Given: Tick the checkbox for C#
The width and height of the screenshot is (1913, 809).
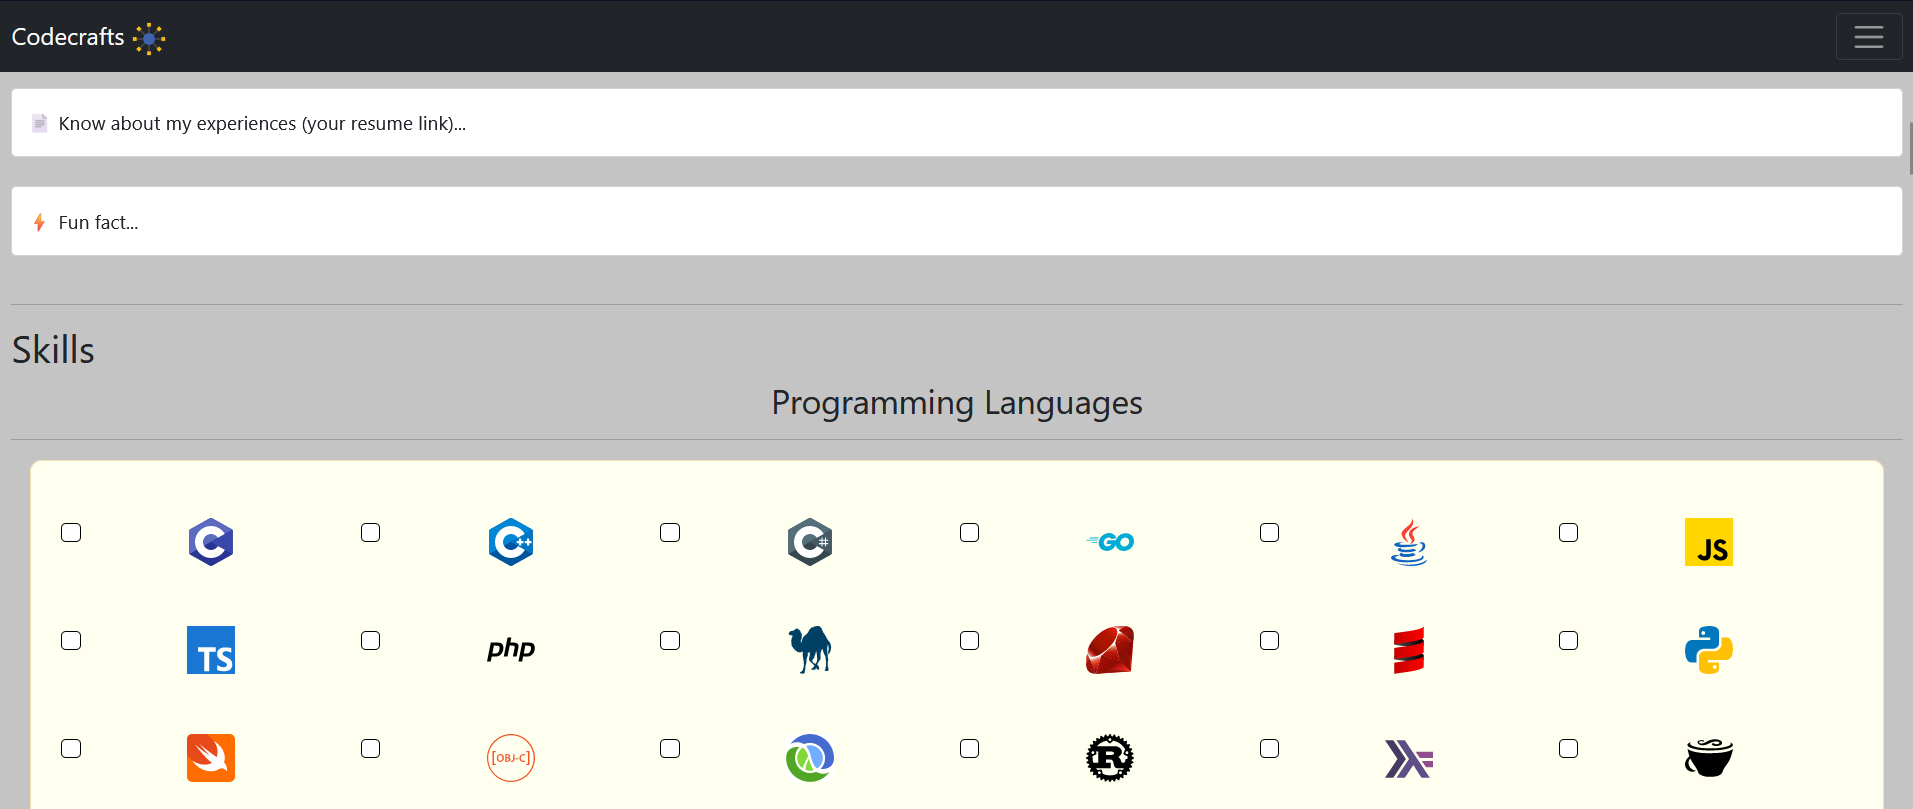Looking at the screenshot, I should coord(670,532).
